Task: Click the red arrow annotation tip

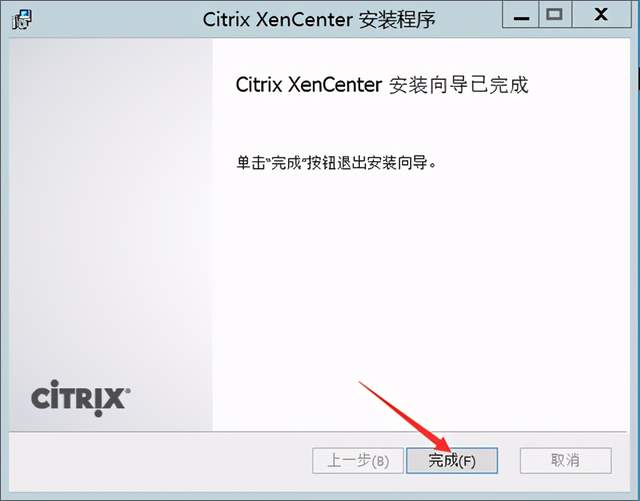Action: (449, 449)
